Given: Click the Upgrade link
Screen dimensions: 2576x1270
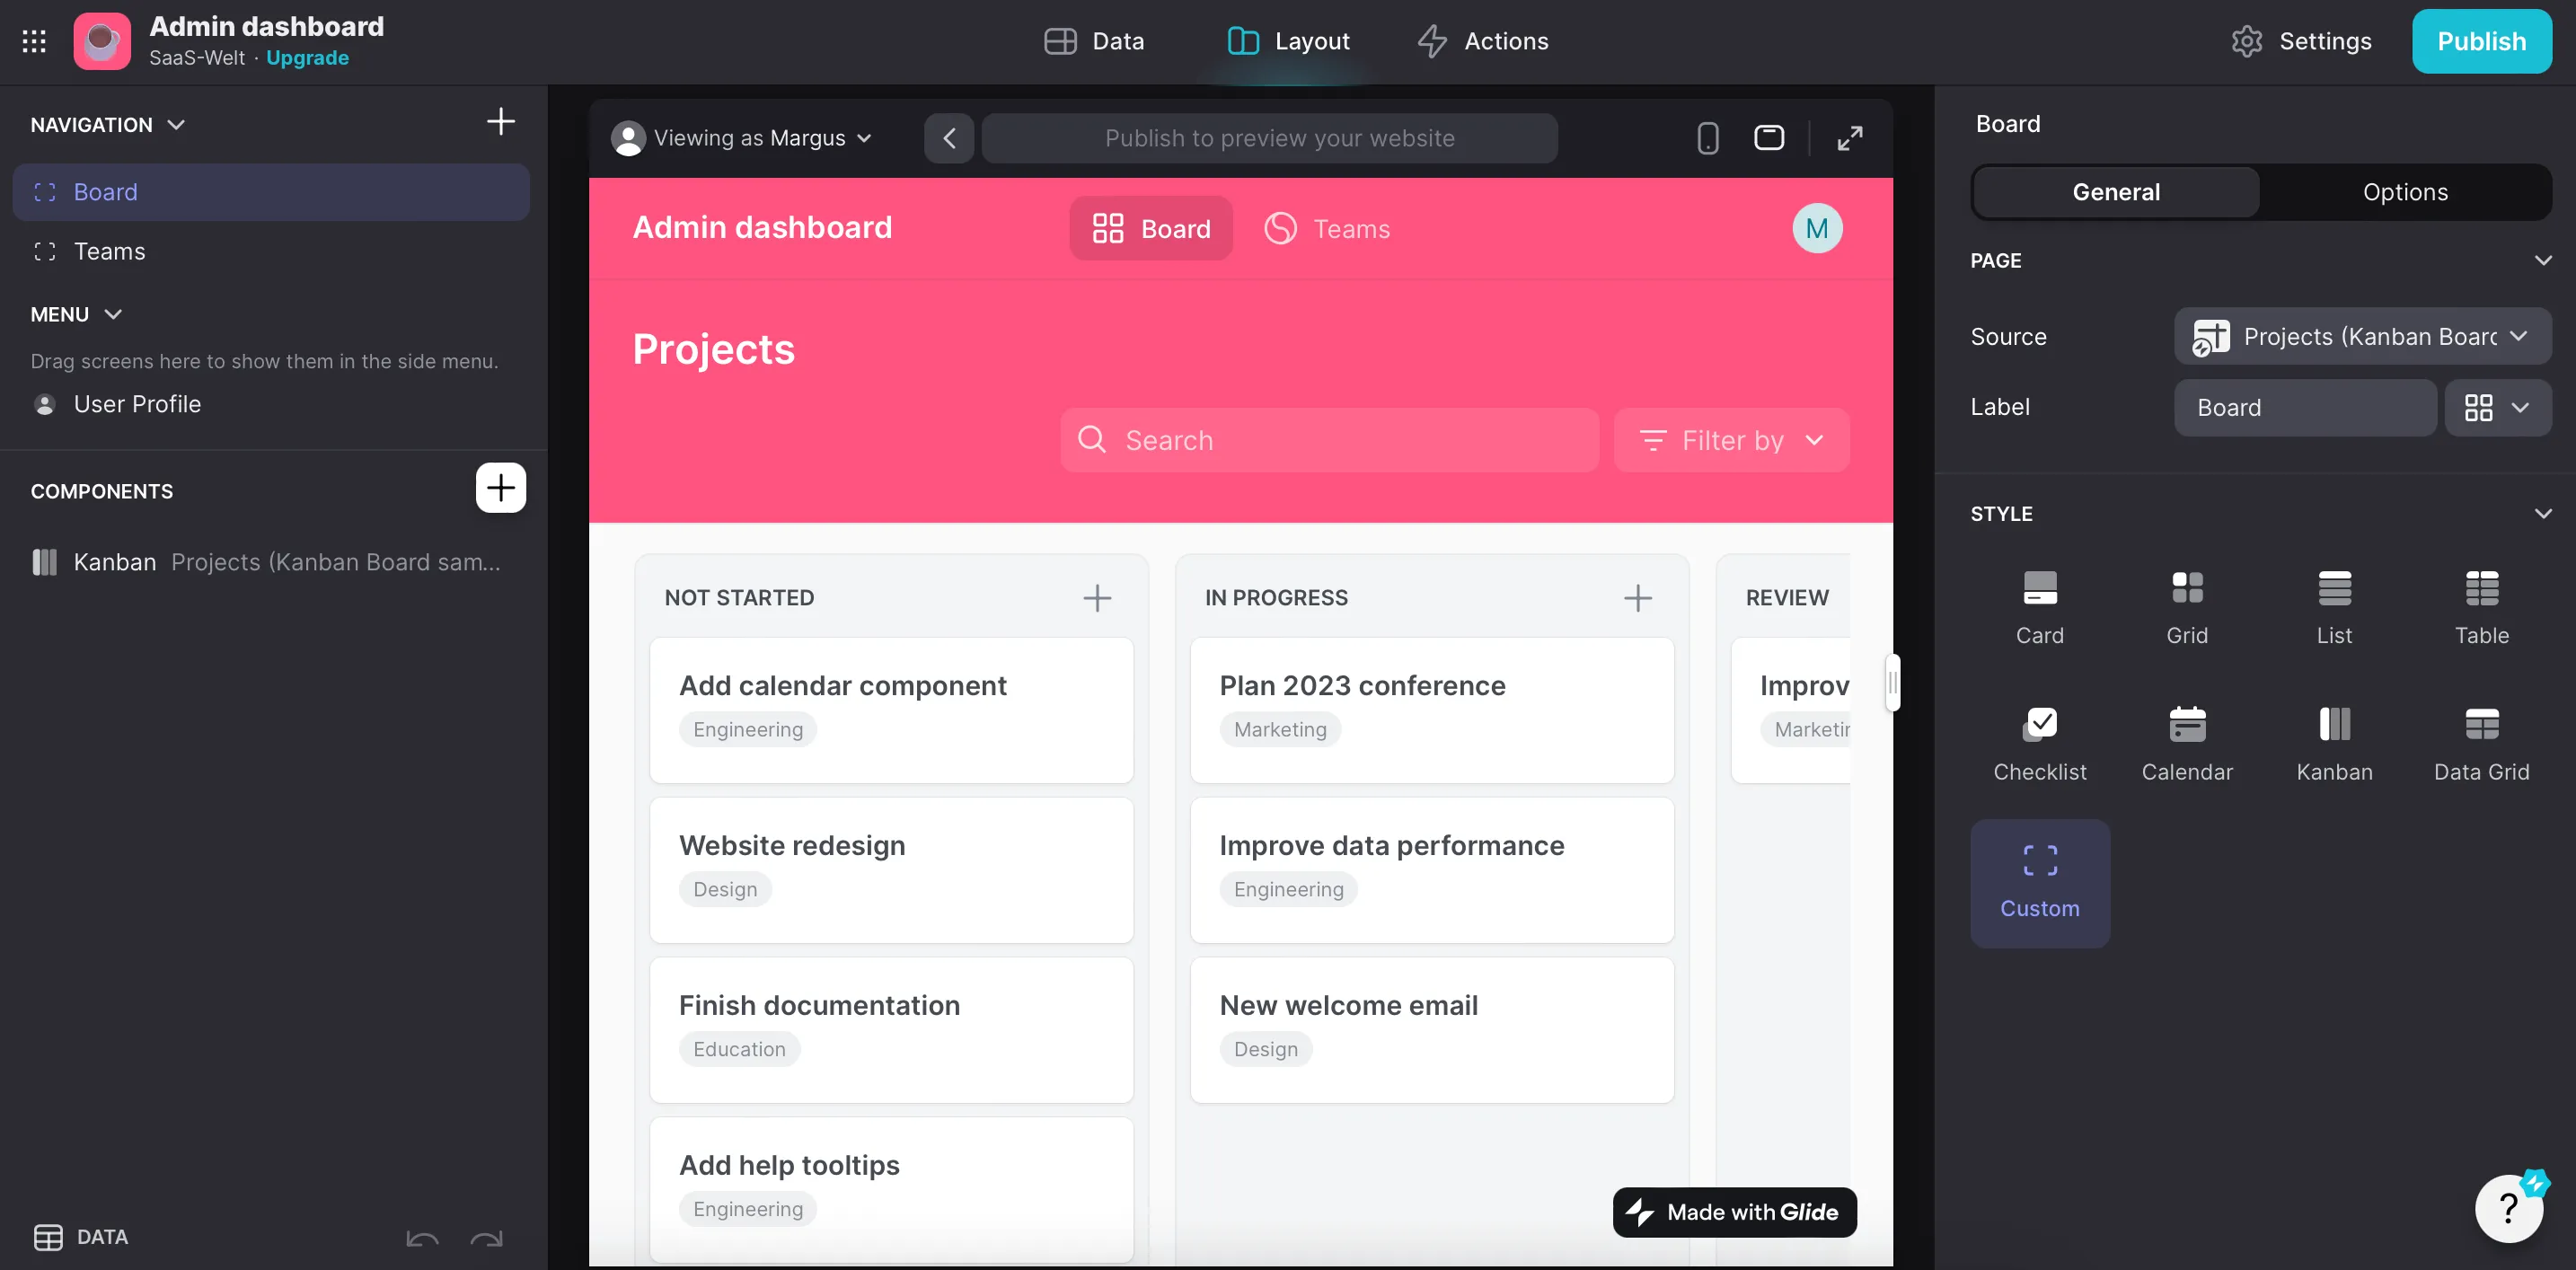Looking at the screenshot, I should click(x=306, y=58).
